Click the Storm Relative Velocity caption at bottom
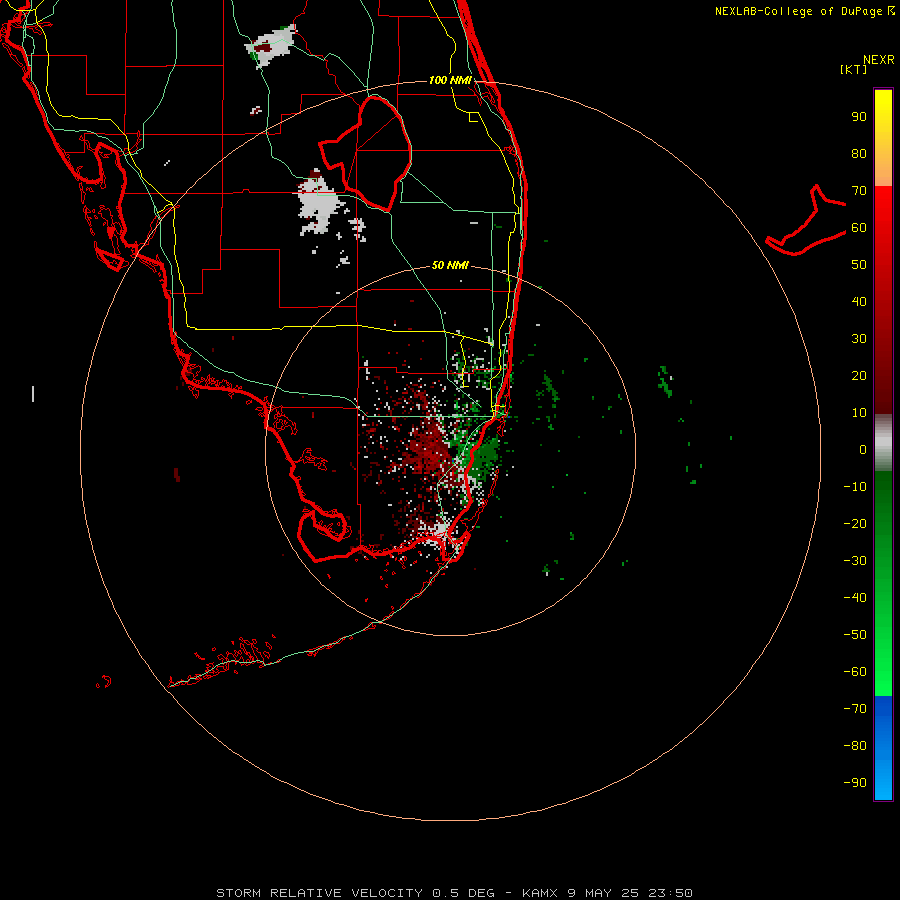 [454, 893]
